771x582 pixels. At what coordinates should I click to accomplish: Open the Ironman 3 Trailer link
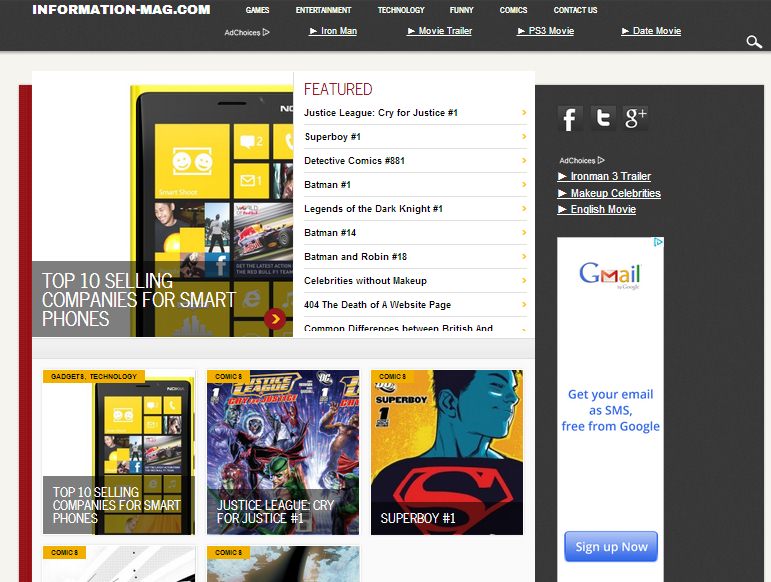click(604, 176)
